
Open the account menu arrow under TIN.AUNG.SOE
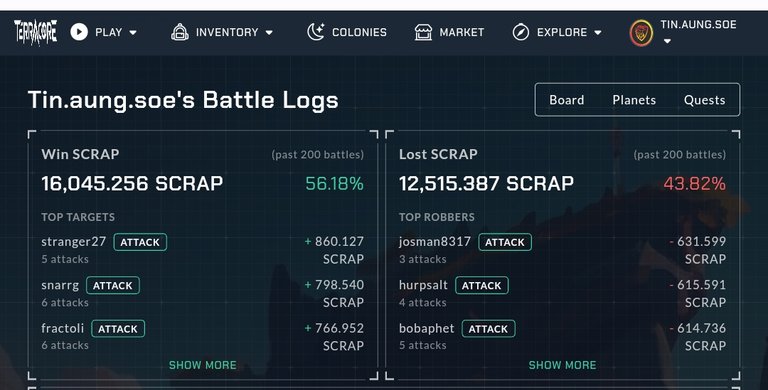(667, 42)
